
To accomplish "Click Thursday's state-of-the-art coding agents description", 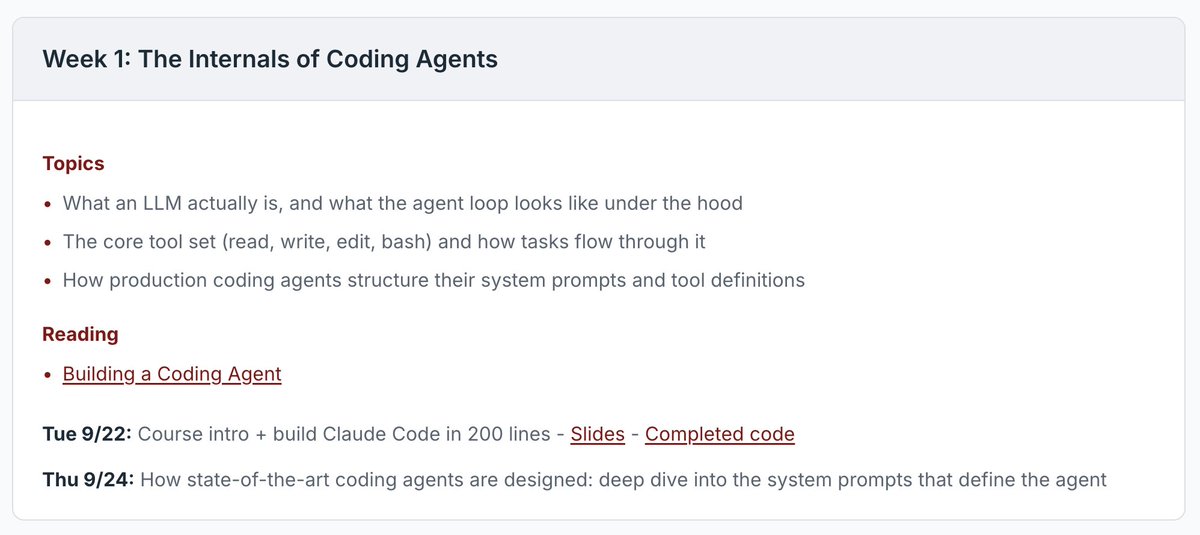I will [x=624, y=480].
